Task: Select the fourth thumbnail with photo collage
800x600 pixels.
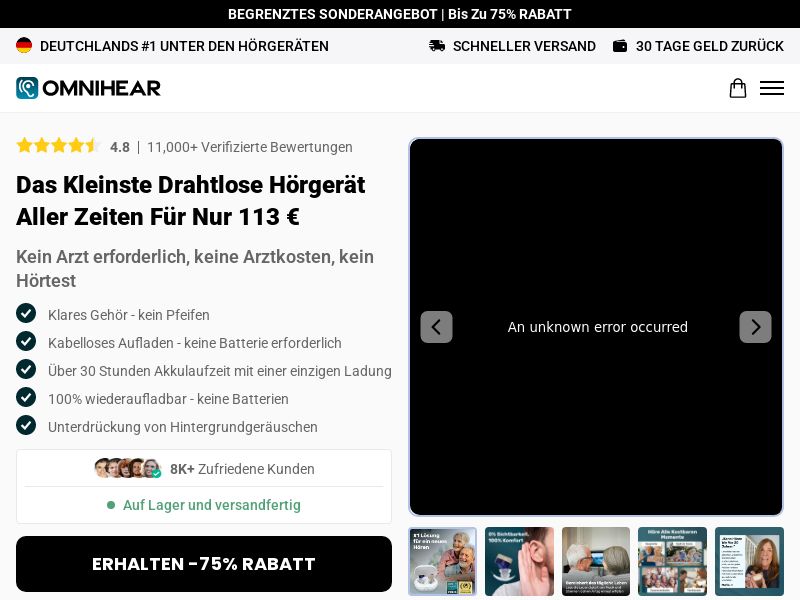Action: (x=672, y=561)
